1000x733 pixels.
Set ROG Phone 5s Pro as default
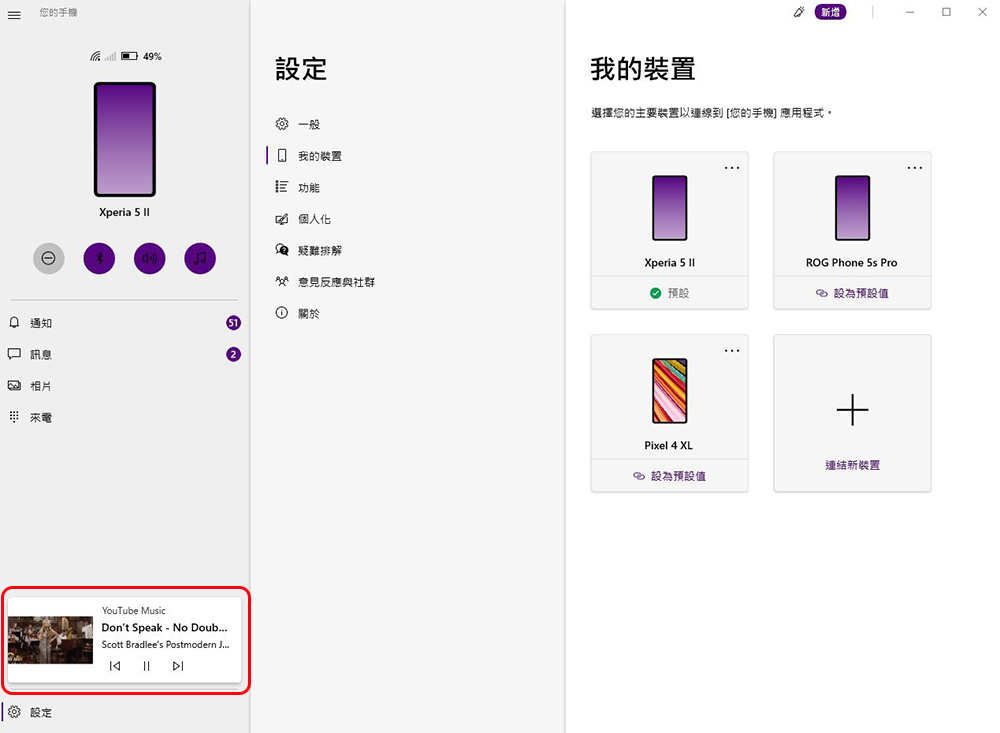click(852, 293)
